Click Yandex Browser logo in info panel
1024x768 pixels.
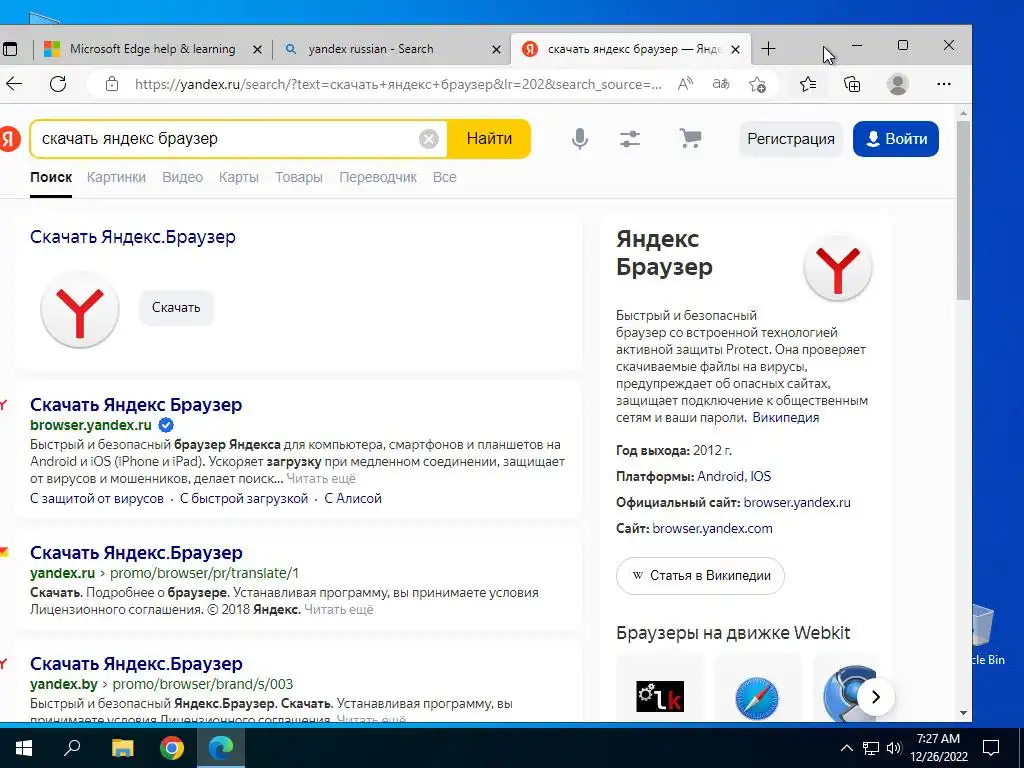pos(838,266)
